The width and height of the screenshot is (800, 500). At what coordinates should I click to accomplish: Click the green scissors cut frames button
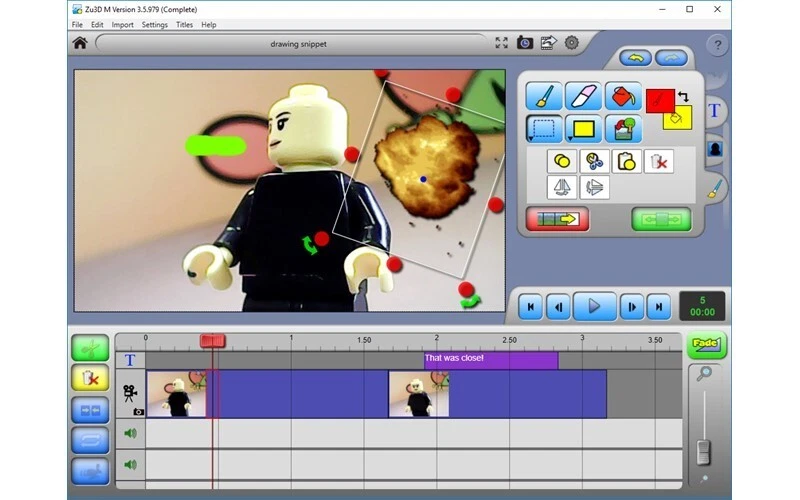(90, 348)
